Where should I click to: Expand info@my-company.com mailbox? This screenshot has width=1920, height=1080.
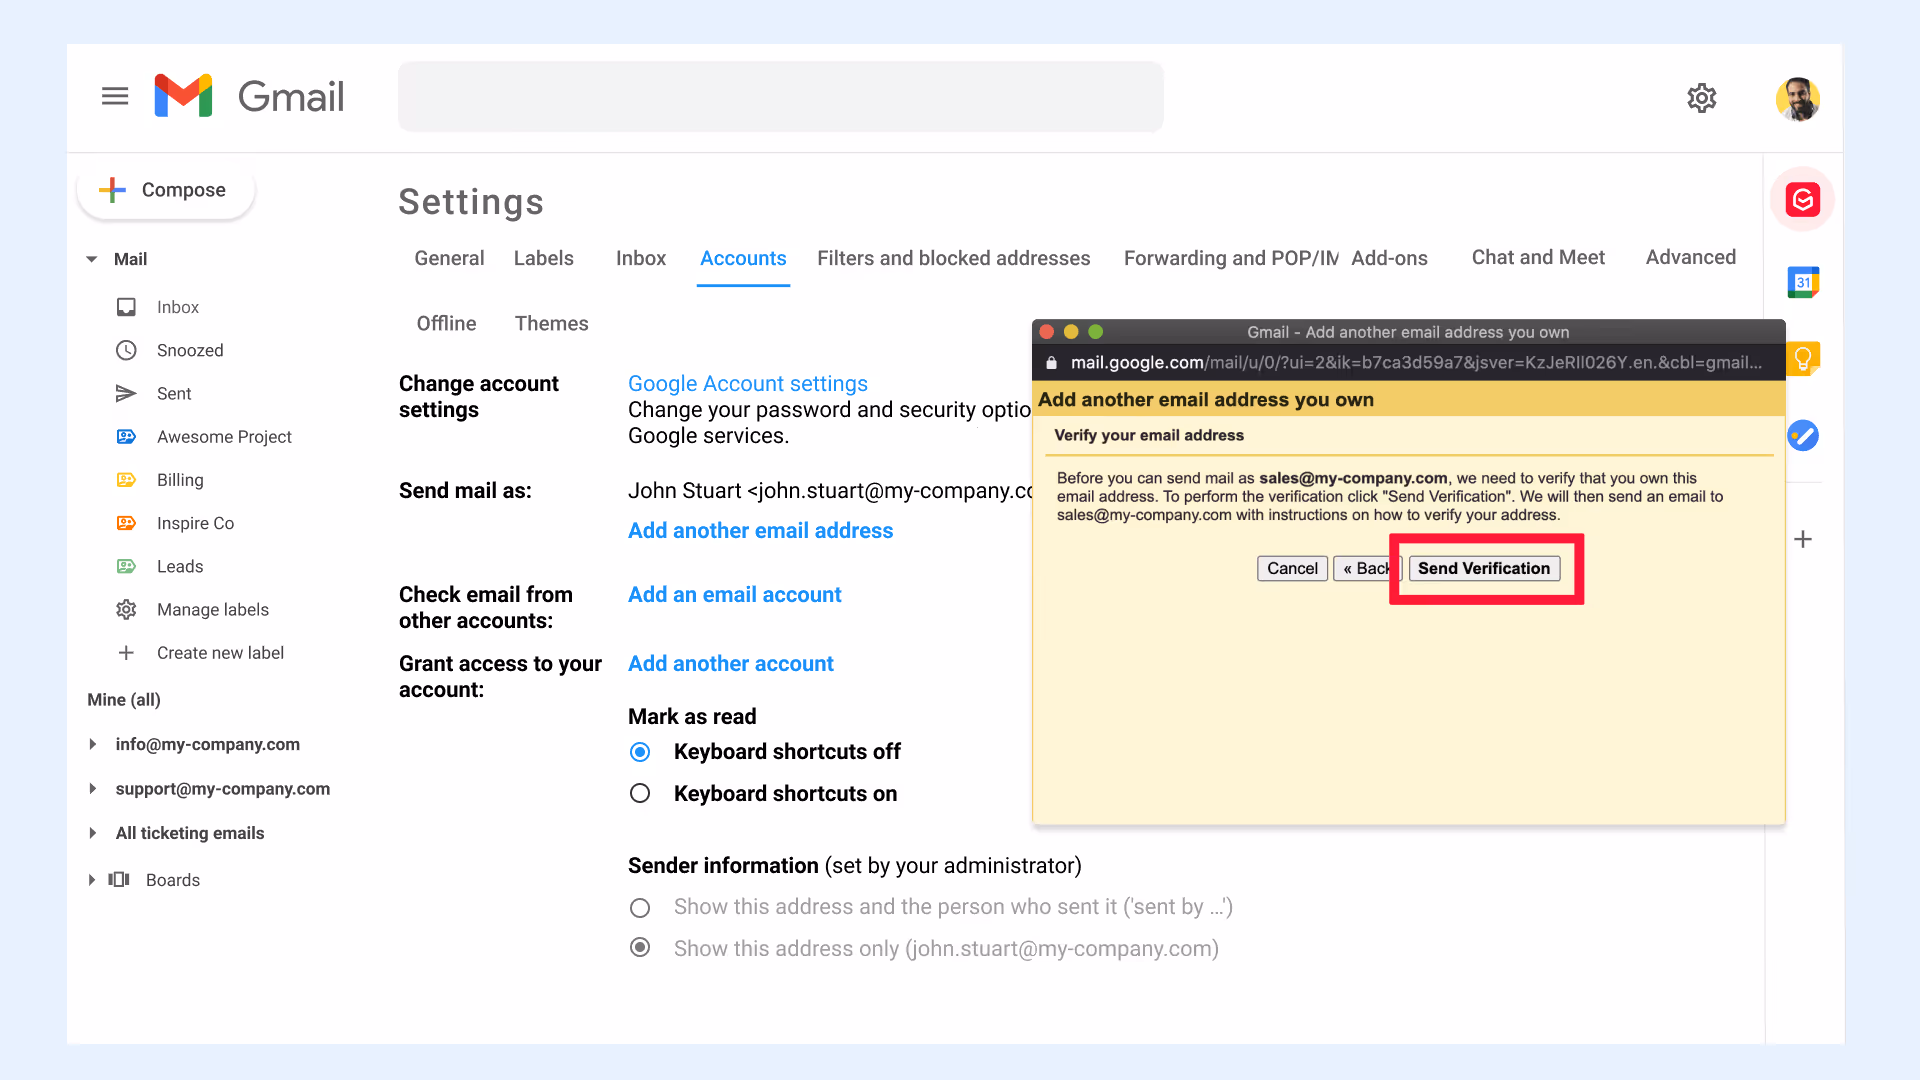tap(92, 744)
